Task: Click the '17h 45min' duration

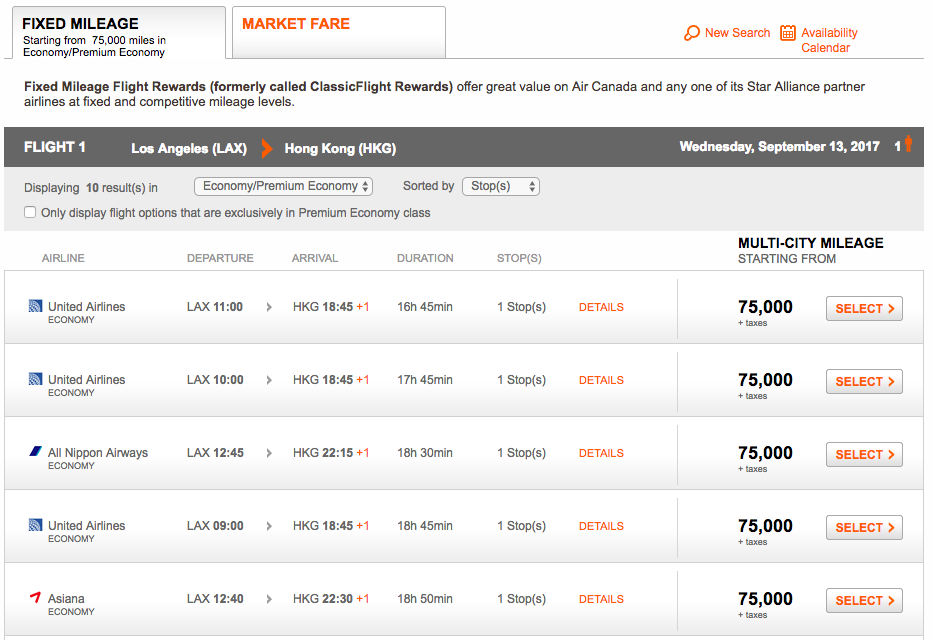Action: pyautogui.click(x=425, y=380)
